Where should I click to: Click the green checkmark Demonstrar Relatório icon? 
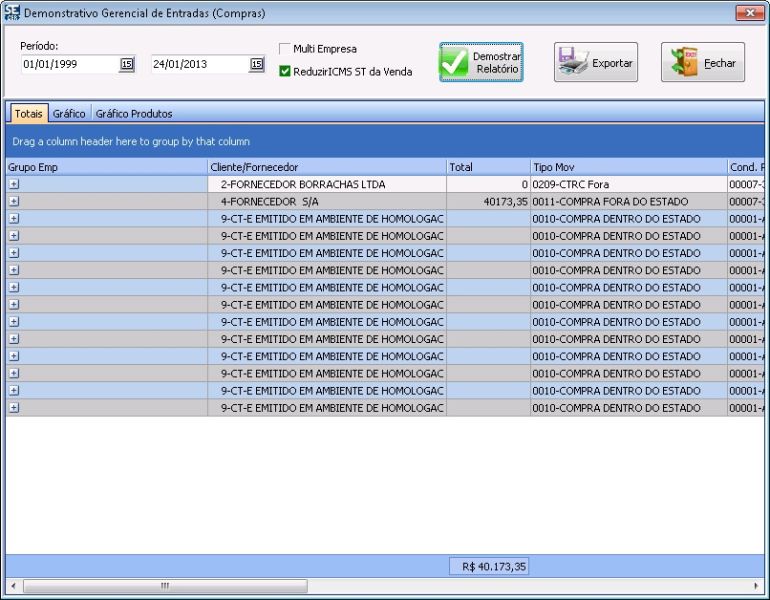[x=456, y=62]
